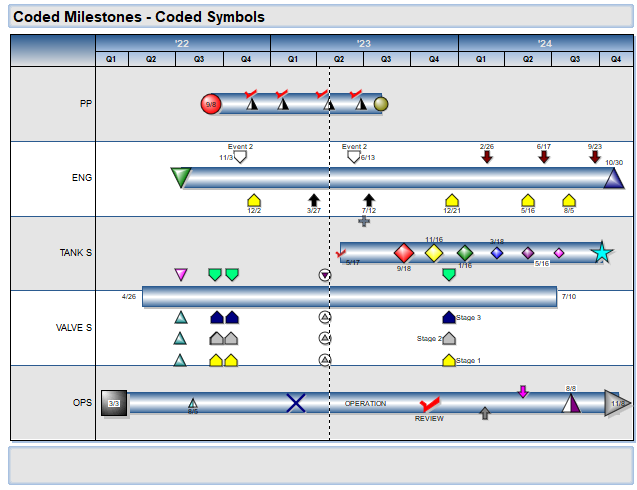Select the blue X symbol on the OPS bar

[x=296, y=403]
